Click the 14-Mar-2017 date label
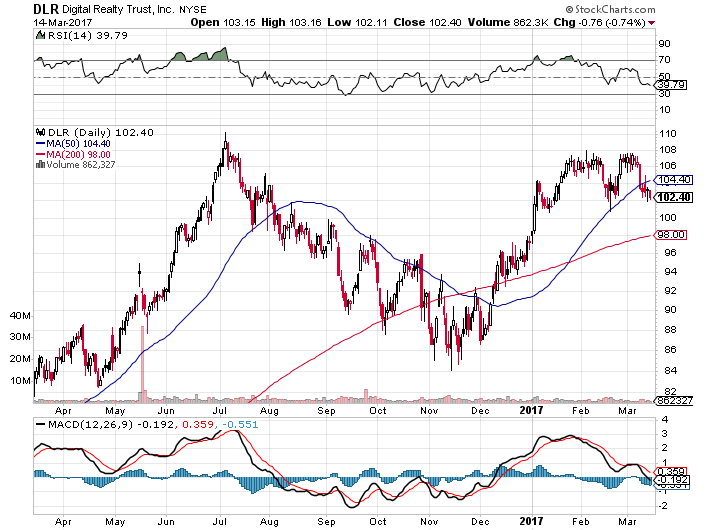Viewport: 707px width, 530px height. pos(63,23)
